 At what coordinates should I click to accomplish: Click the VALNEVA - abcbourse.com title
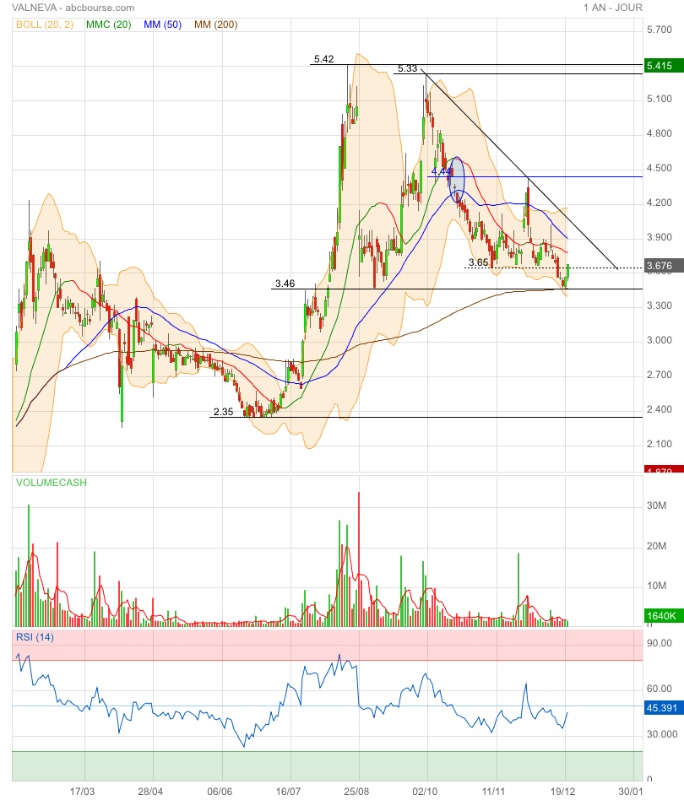pyautogui.click(x=73, y=8)
